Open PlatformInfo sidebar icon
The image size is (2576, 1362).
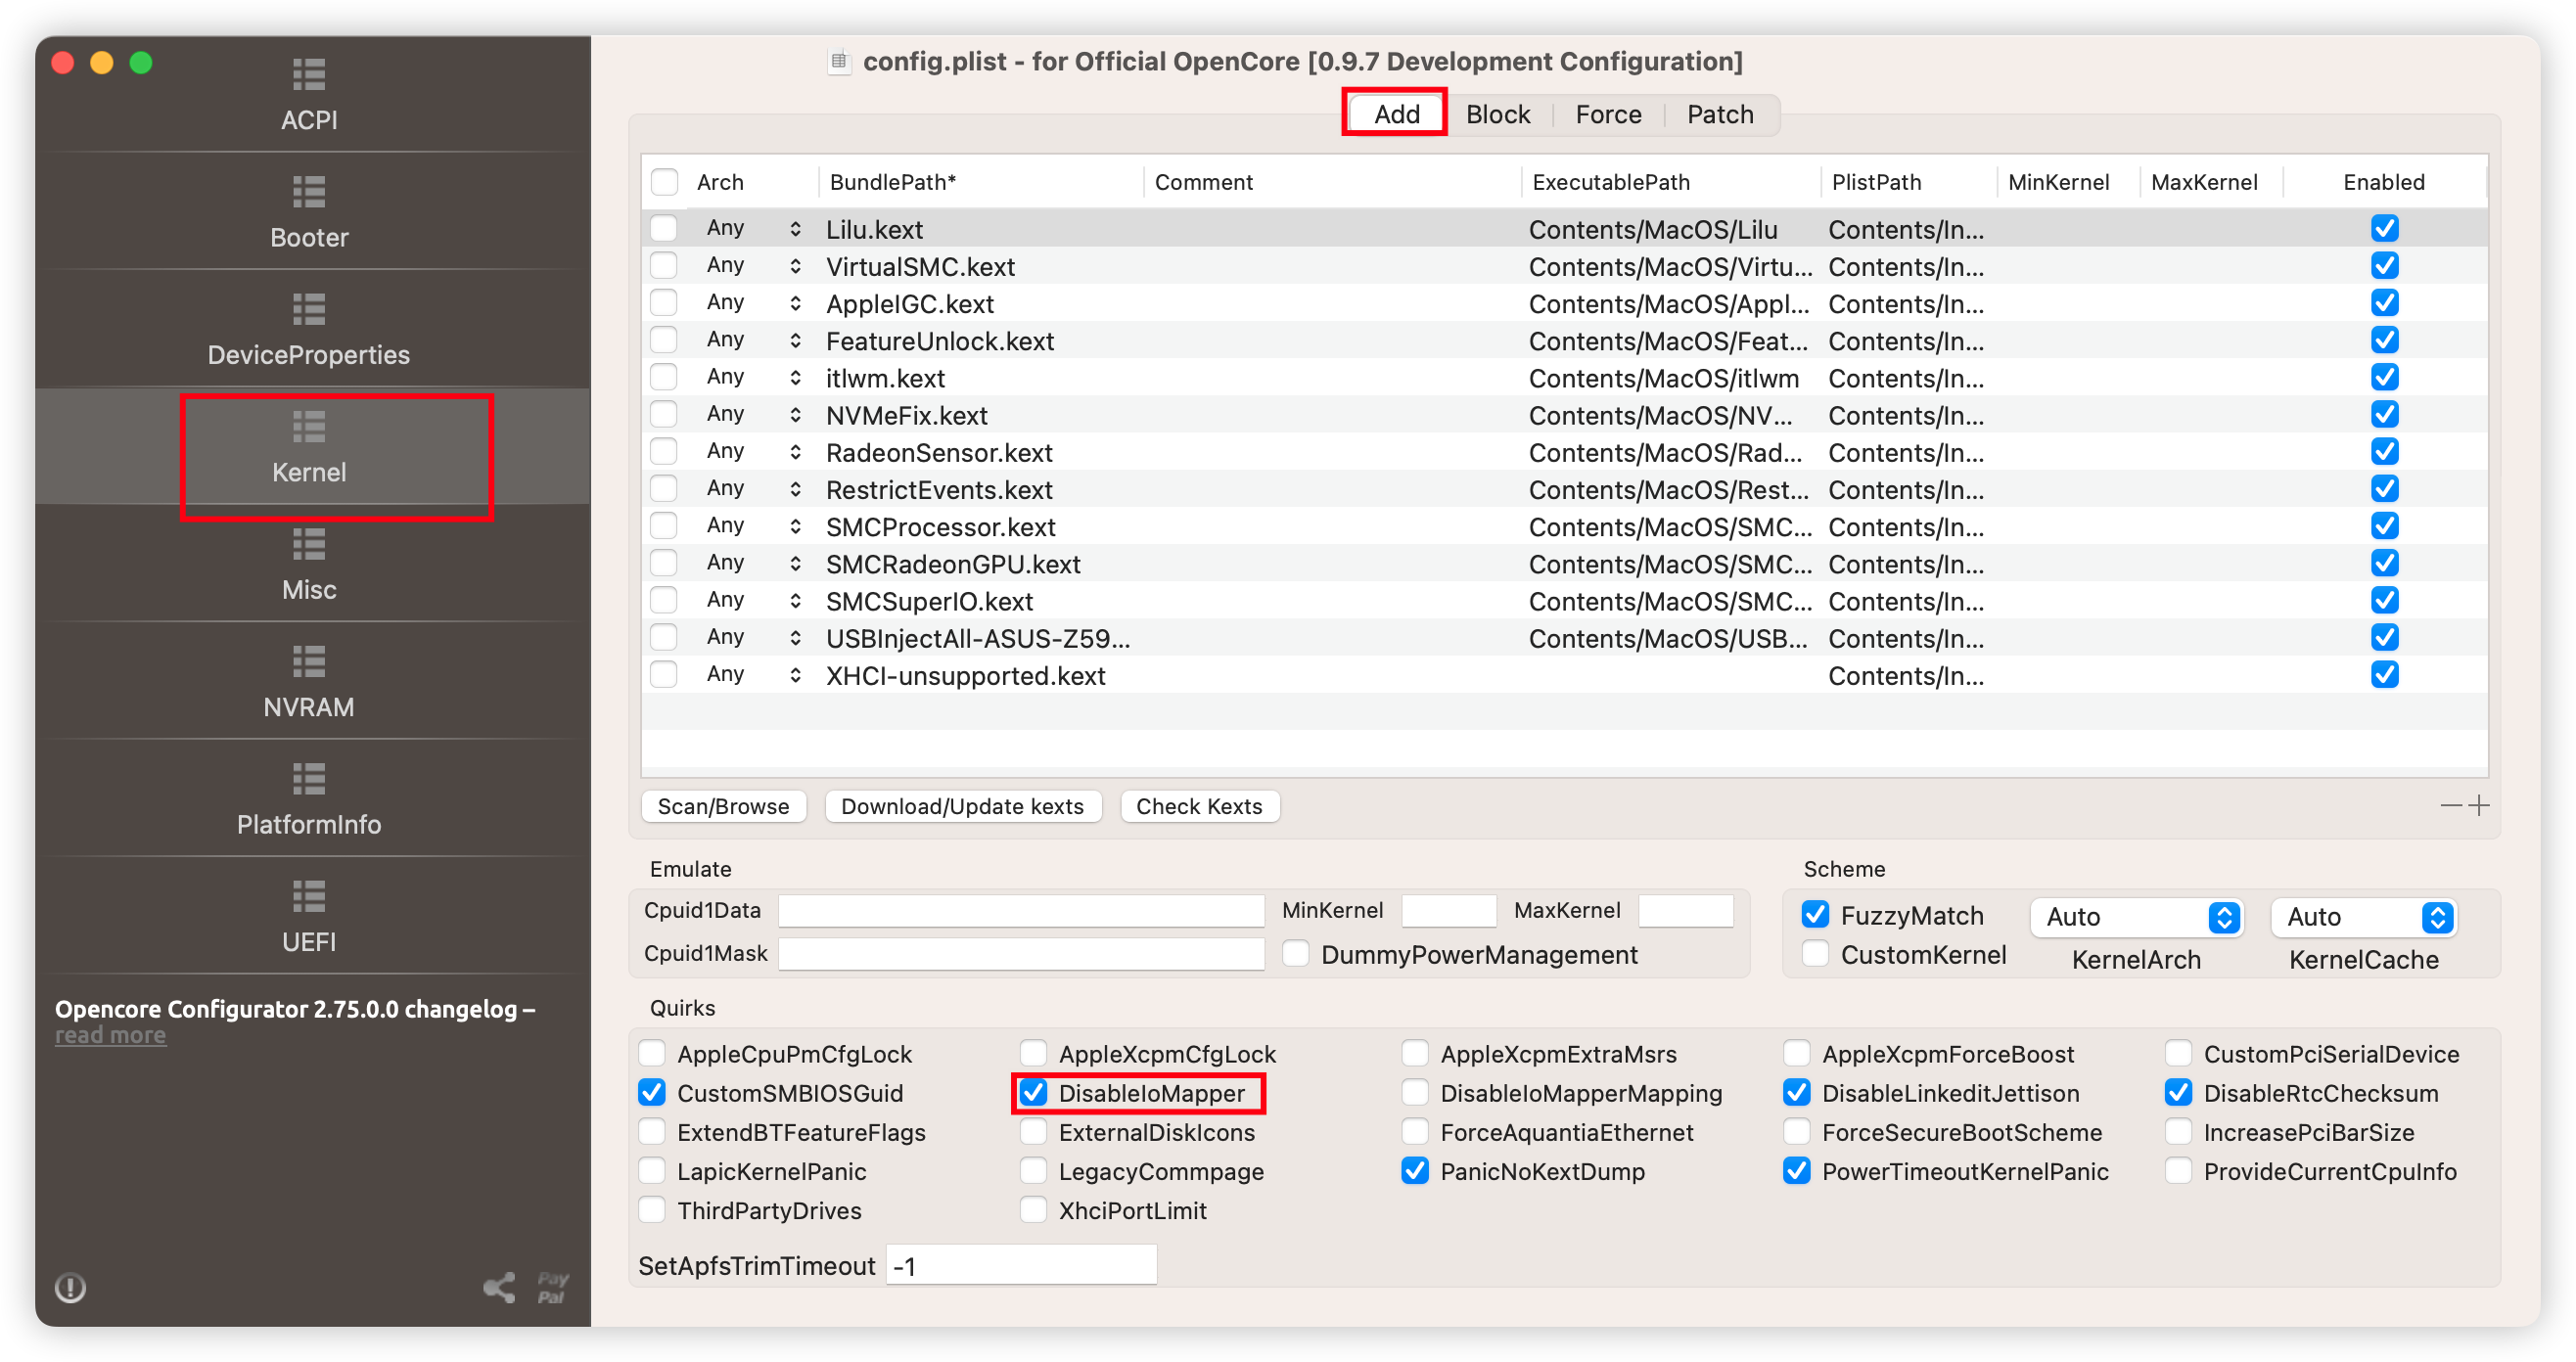(x=308, y=779)
